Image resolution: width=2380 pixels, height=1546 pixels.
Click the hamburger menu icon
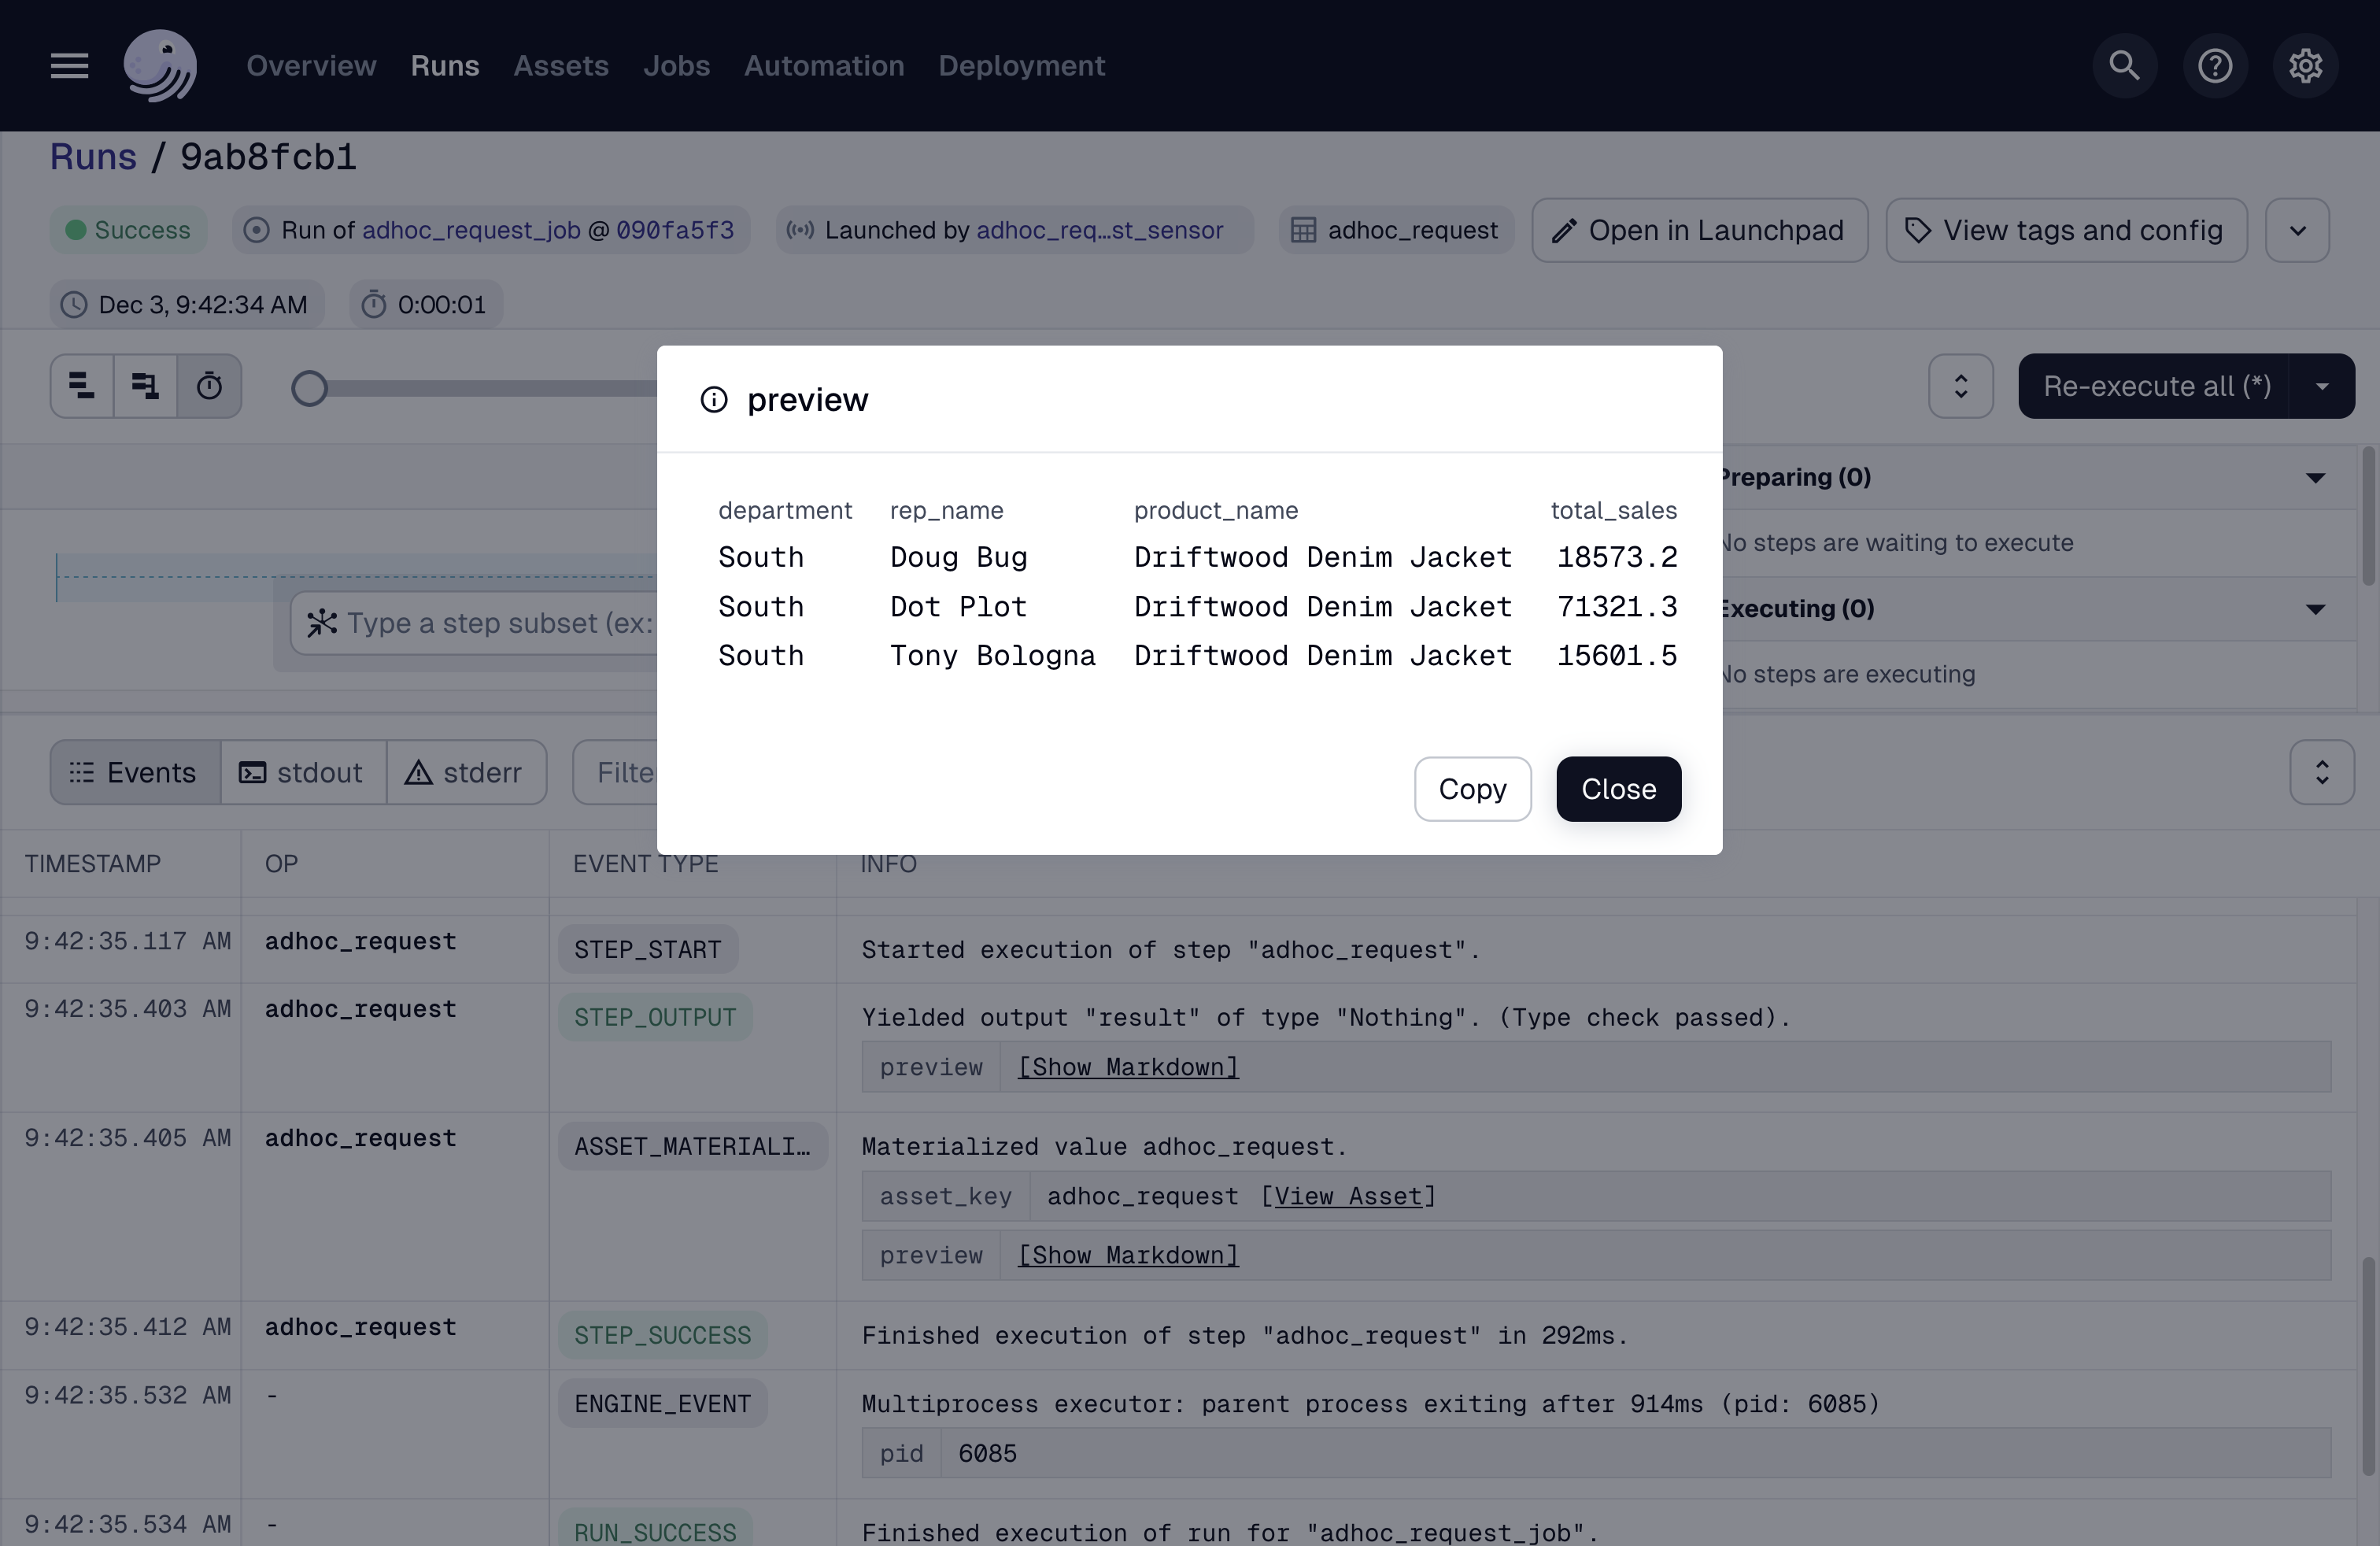[66, 65]
